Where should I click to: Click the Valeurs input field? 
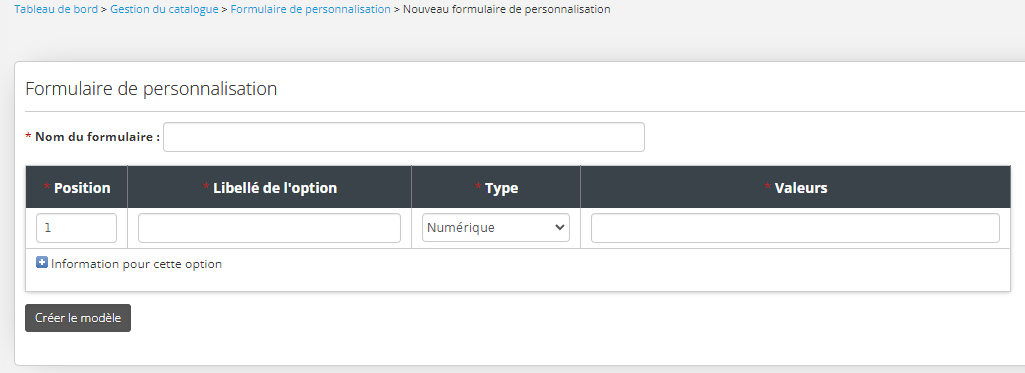tap(795, 228)
